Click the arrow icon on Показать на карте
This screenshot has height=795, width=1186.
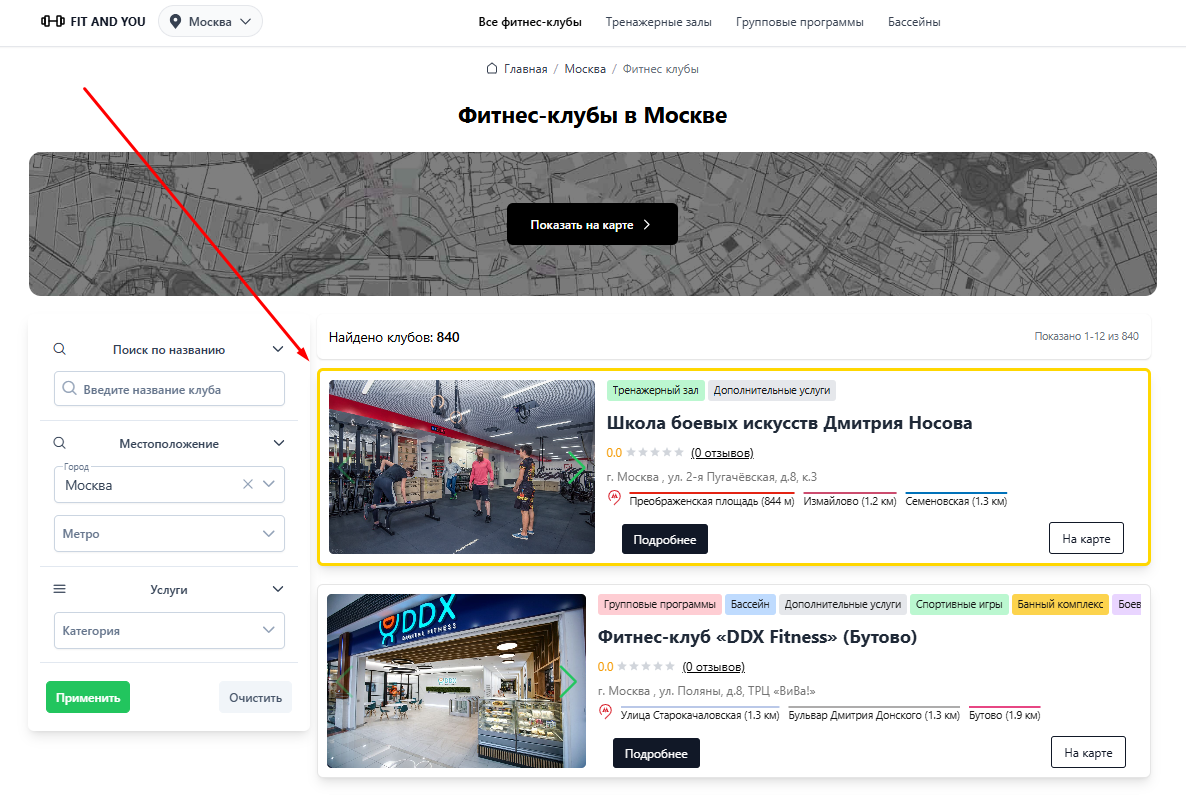[x=647, y=224]
